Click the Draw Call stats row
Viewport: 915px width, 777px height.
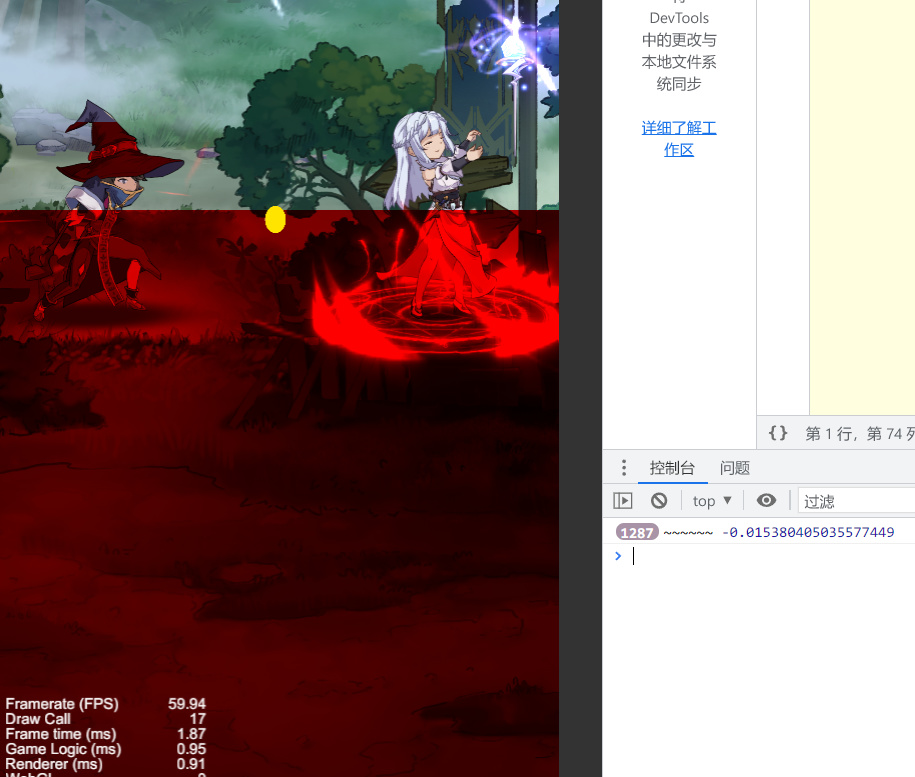click(x=106, y=719)
